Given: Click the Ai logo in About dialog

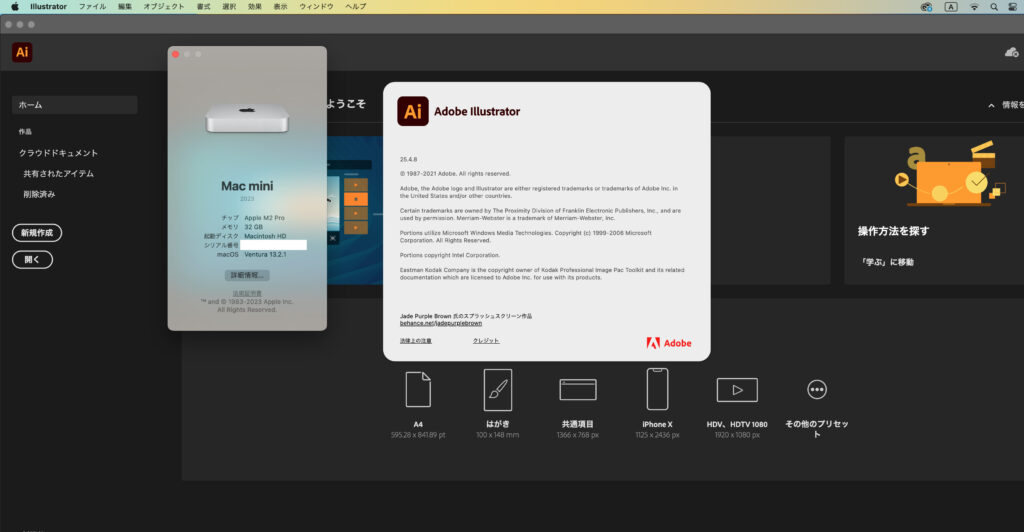Looking at the screenshot, I should coord(413,111).
